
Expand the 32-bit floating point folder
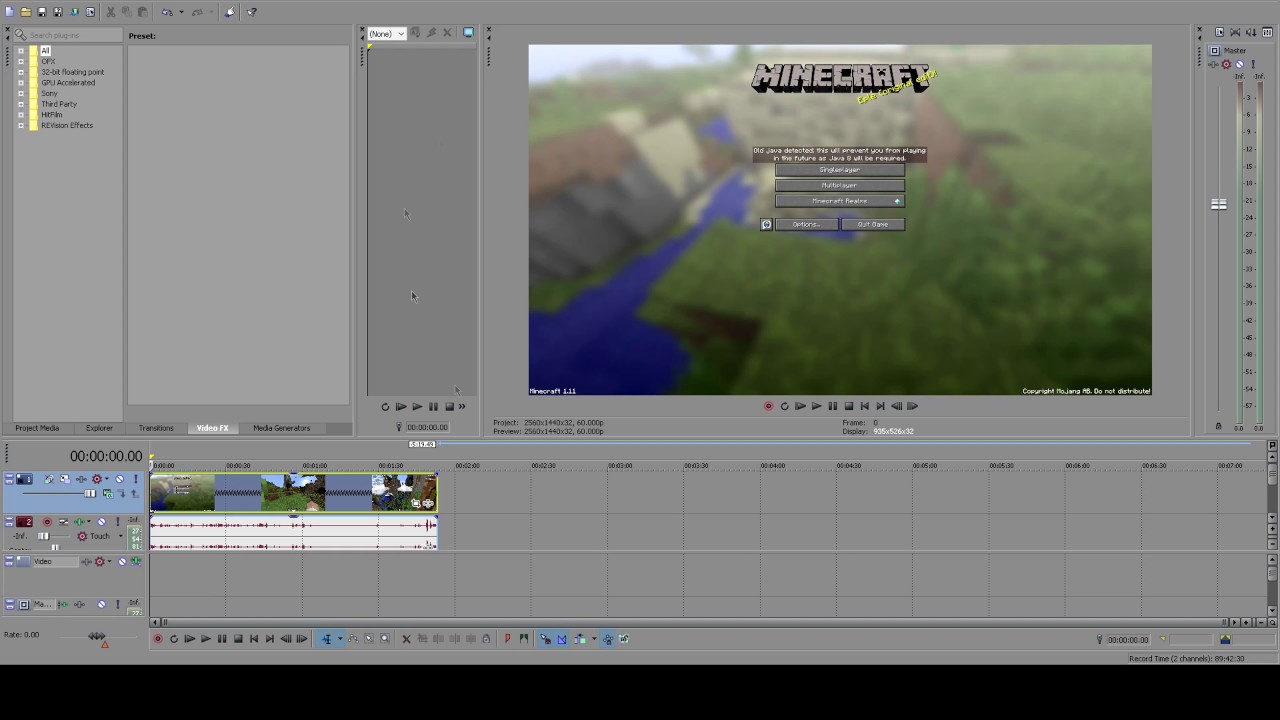tap(21, 72)
